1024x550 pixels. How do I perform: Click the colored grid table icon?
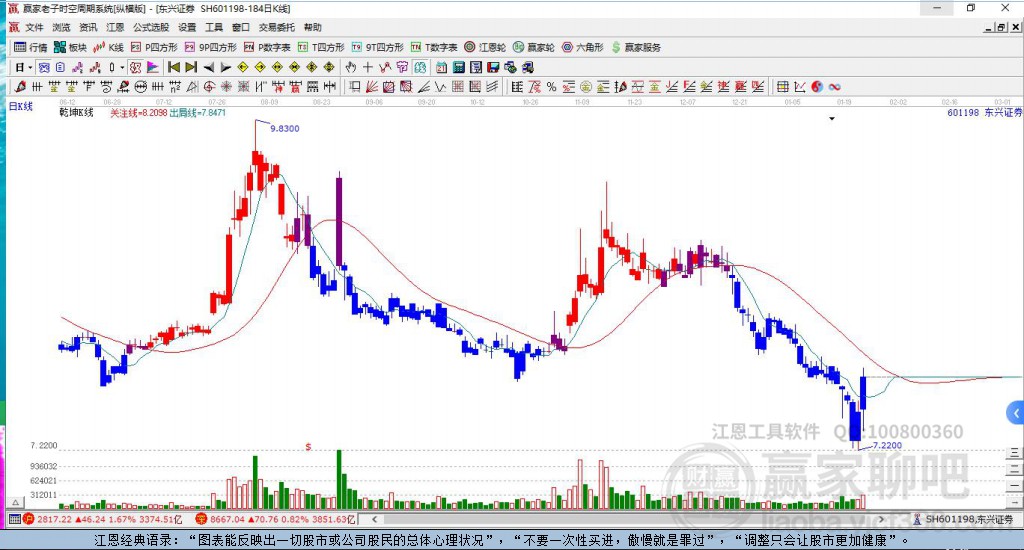click(782, 87)
